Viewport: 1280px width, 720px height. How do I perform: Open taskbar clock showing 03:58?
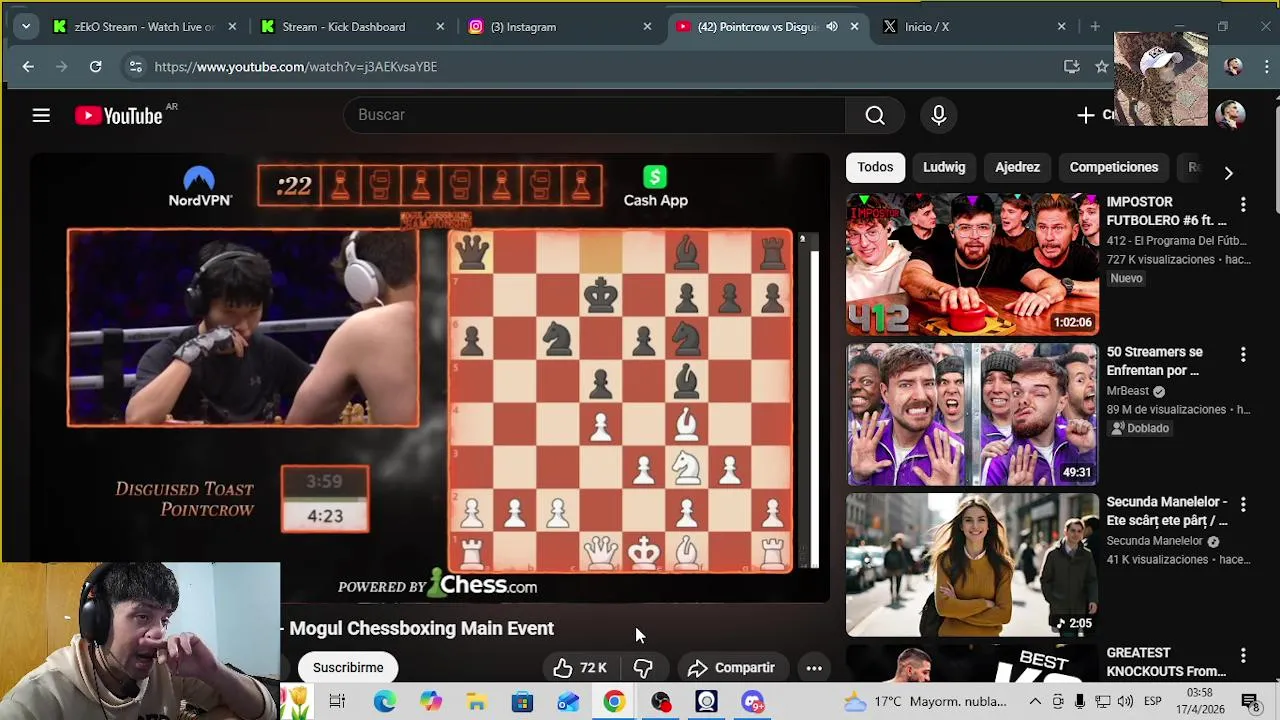[1199, 701]
